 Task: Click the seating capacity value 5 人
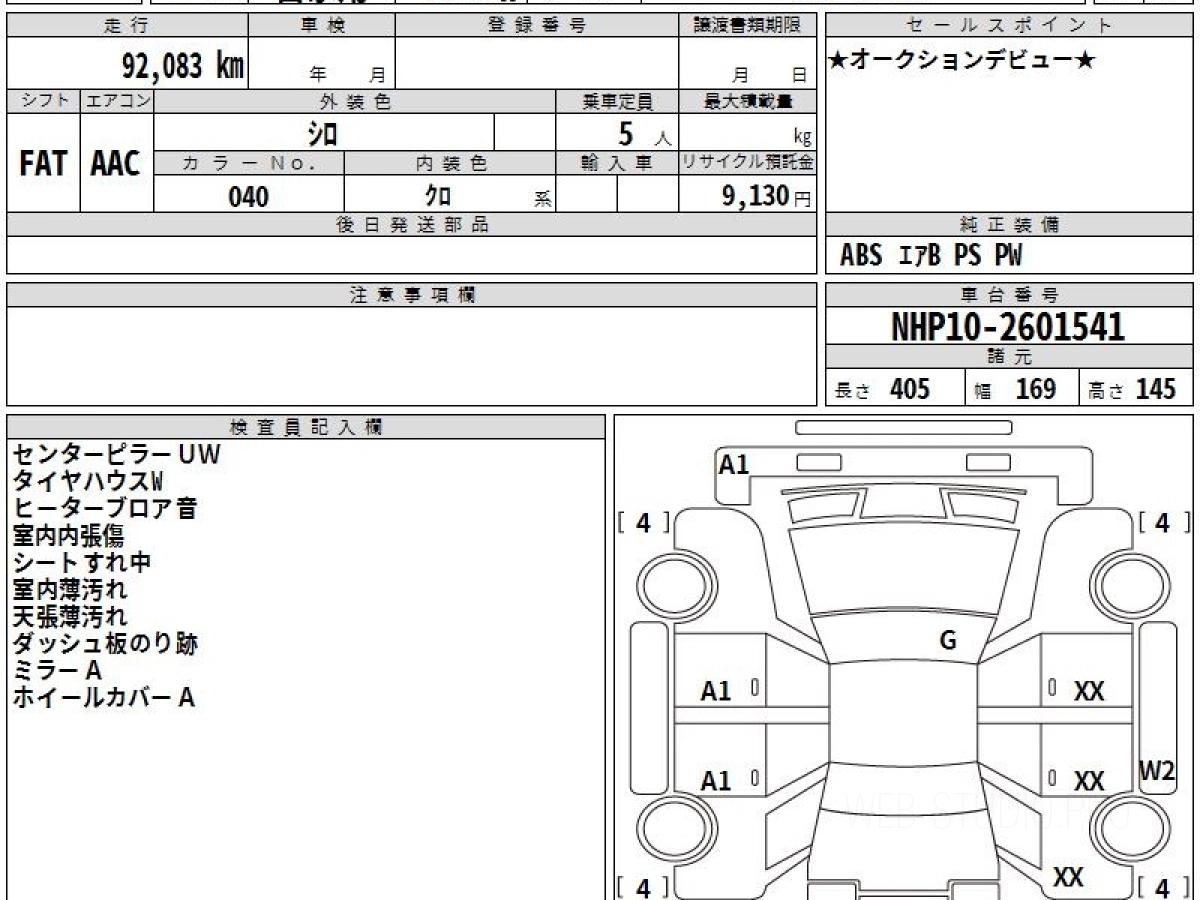pyautogui.click(x=643, y=133)
